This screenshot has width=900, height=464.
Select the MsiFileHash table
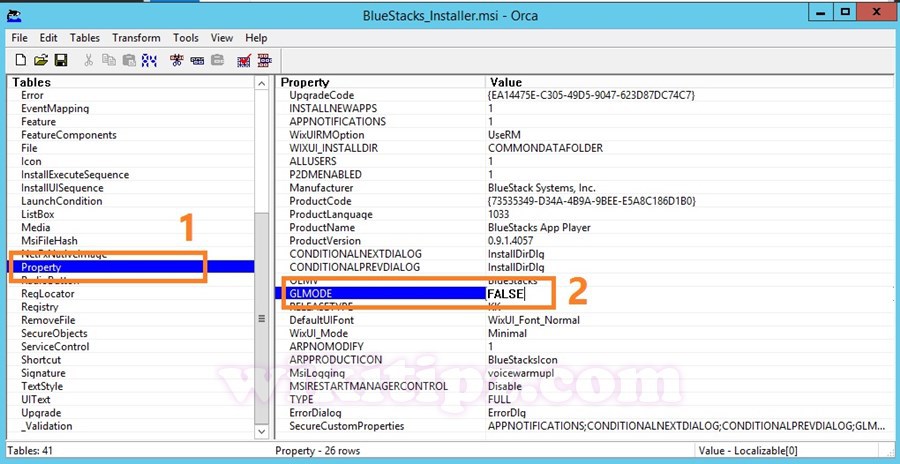tap(49, 241)
